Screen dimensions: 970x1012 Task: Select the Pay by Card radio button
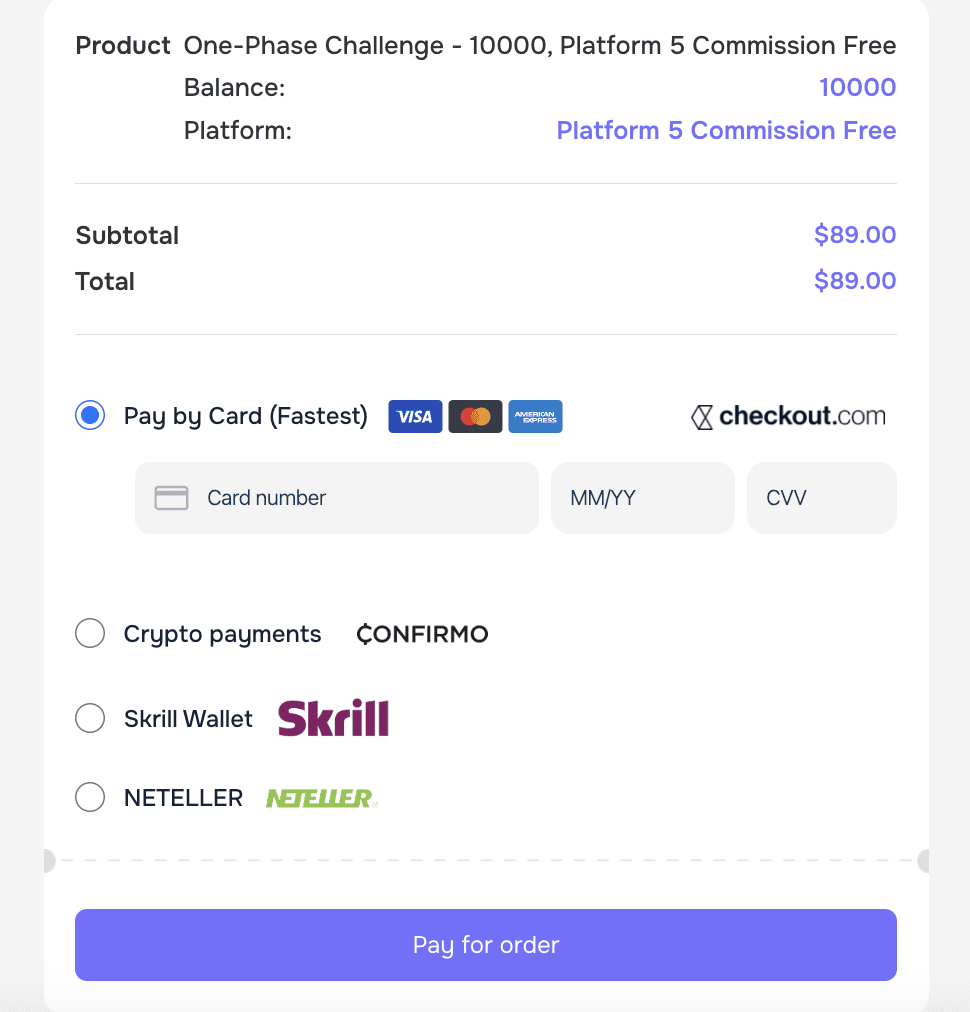pyautogui.click(x=90, y=415)
